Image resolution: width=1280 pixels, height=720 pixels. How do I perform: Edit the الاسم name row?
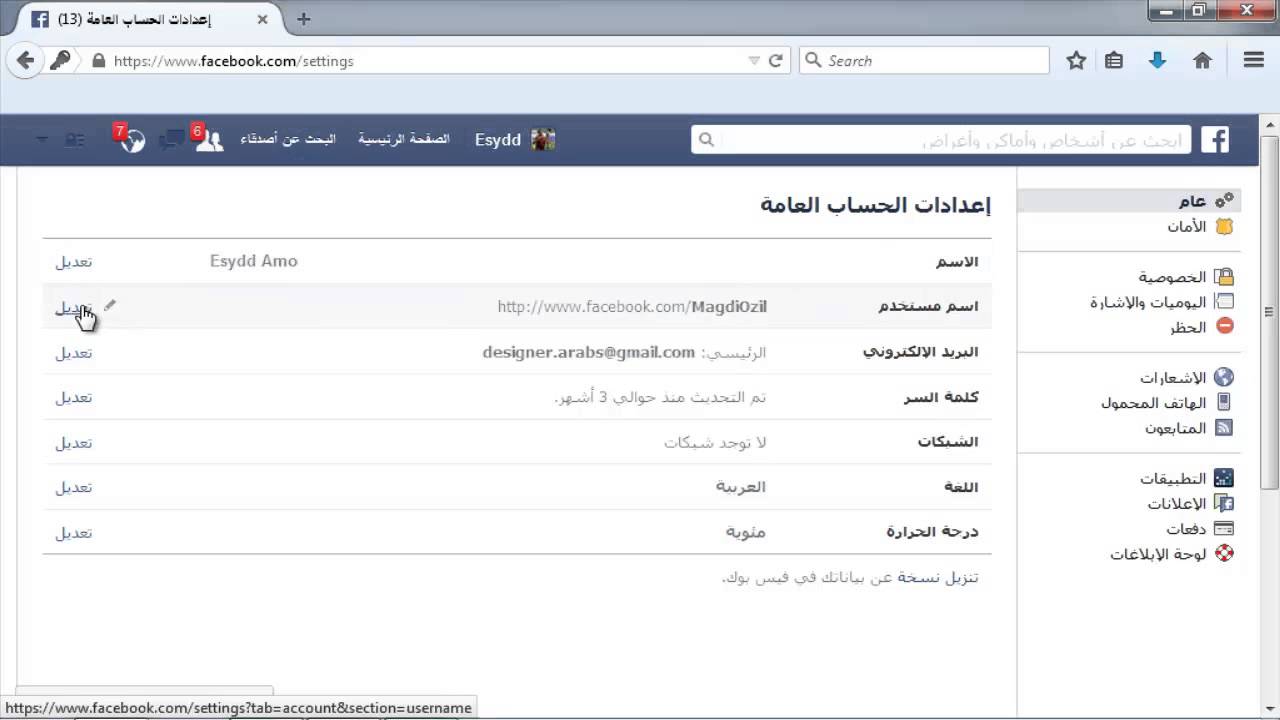click(74, 262)
